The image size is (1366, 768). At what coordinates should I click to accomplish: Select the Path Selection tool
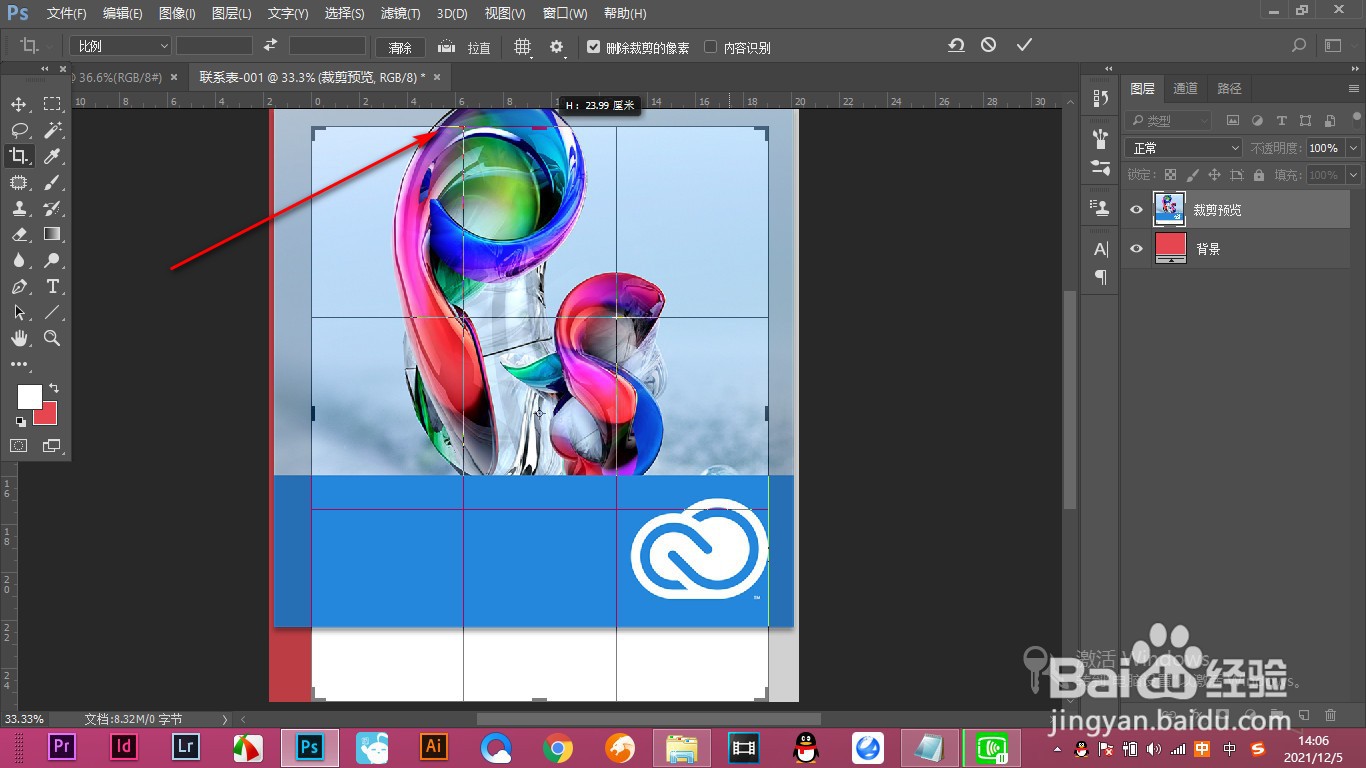[x=19, y=312]
